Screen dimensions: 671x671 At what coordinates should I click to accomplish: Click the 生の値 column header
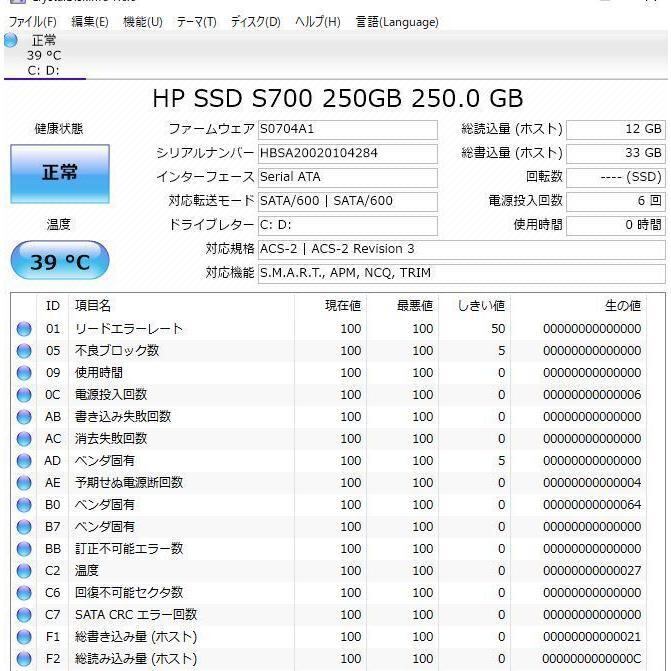pos(579,306)
